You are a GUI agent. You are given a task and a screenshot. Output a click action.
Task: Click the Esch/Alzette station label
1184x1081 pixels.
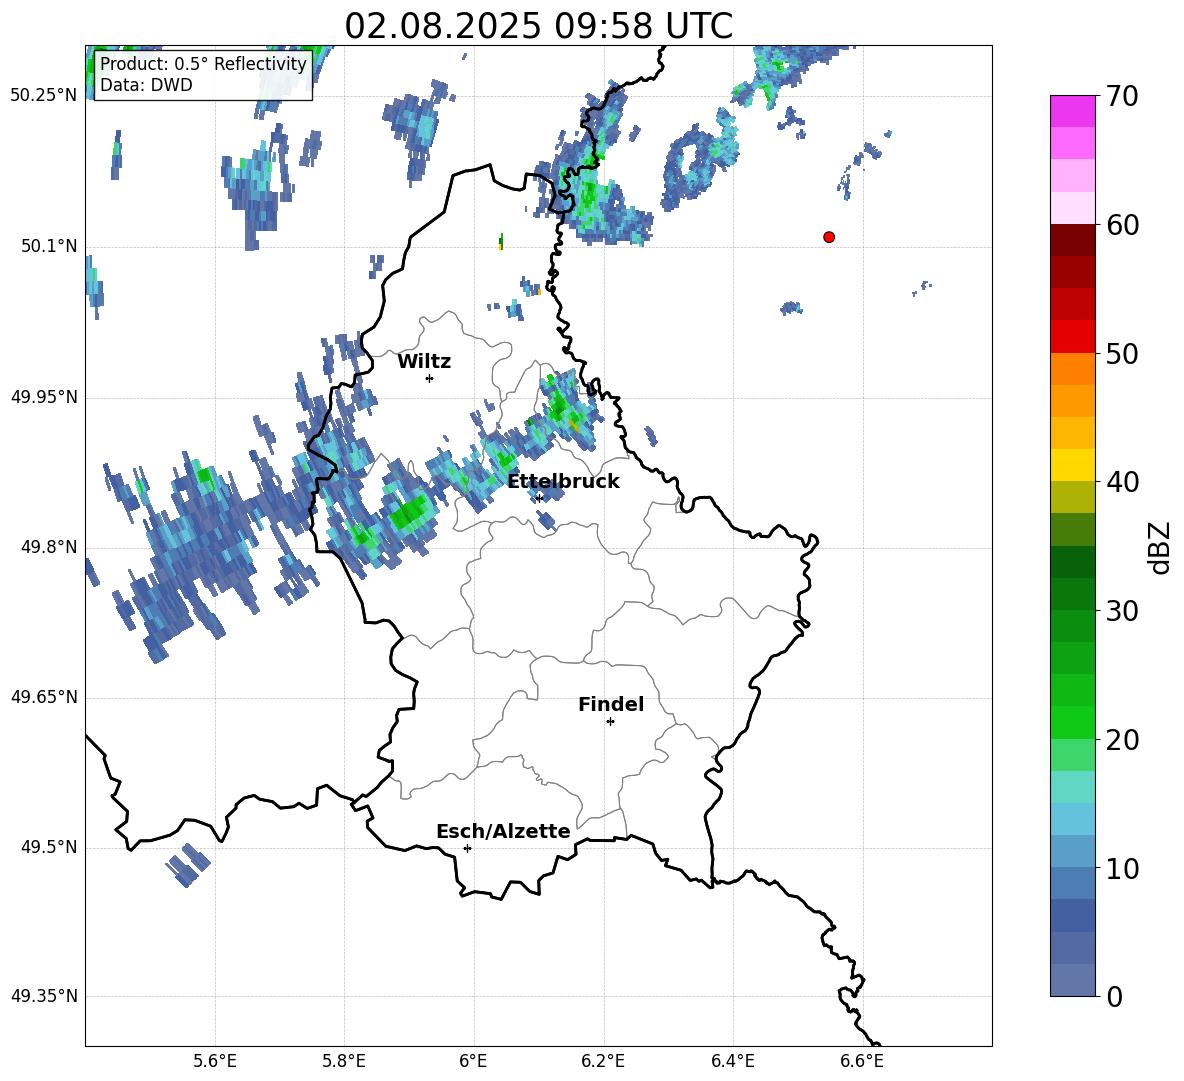[x=503, y=831]
